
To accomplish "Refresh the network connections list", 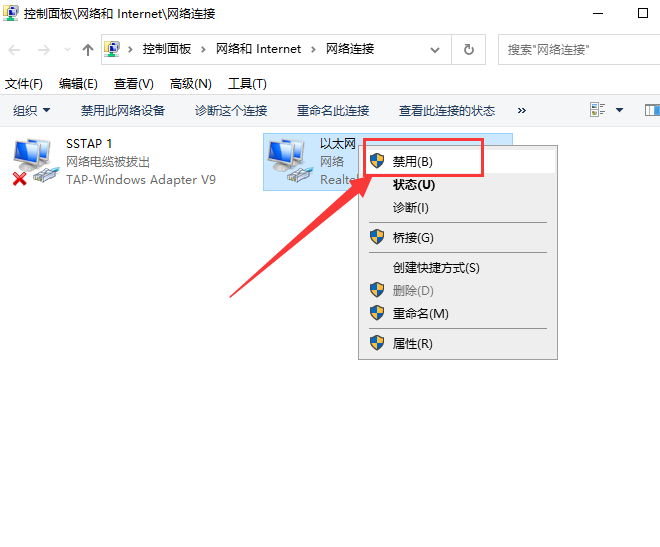I will tap(468, 49).
